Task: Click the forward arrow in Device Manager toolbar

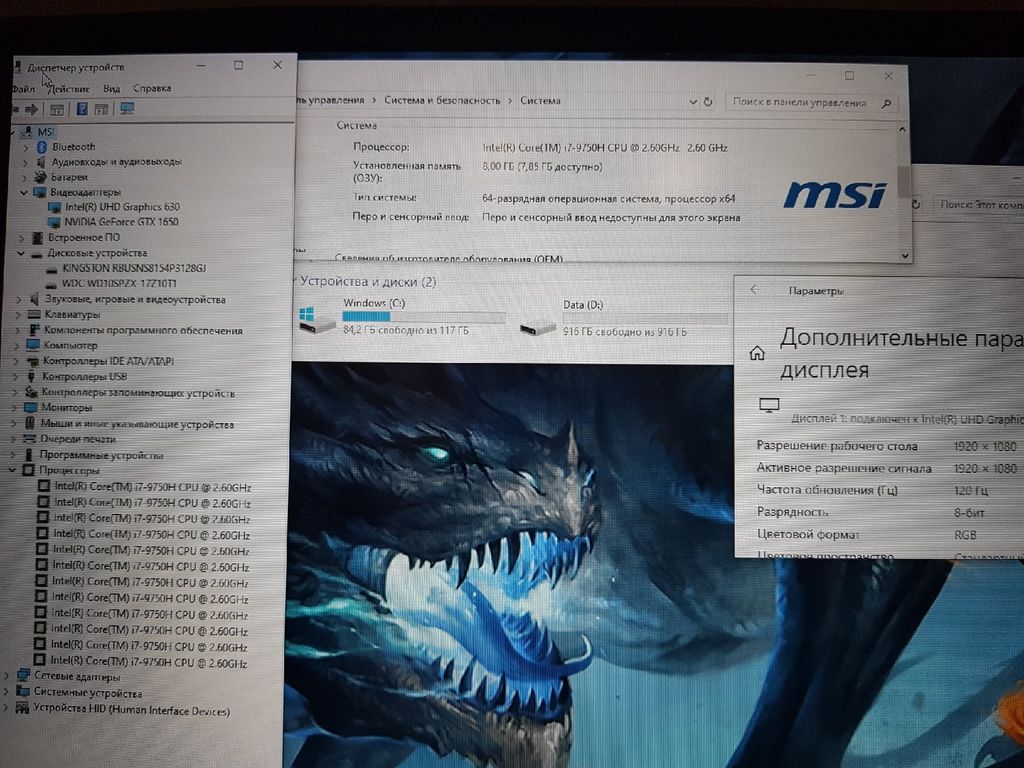Action: coord(31,109)
